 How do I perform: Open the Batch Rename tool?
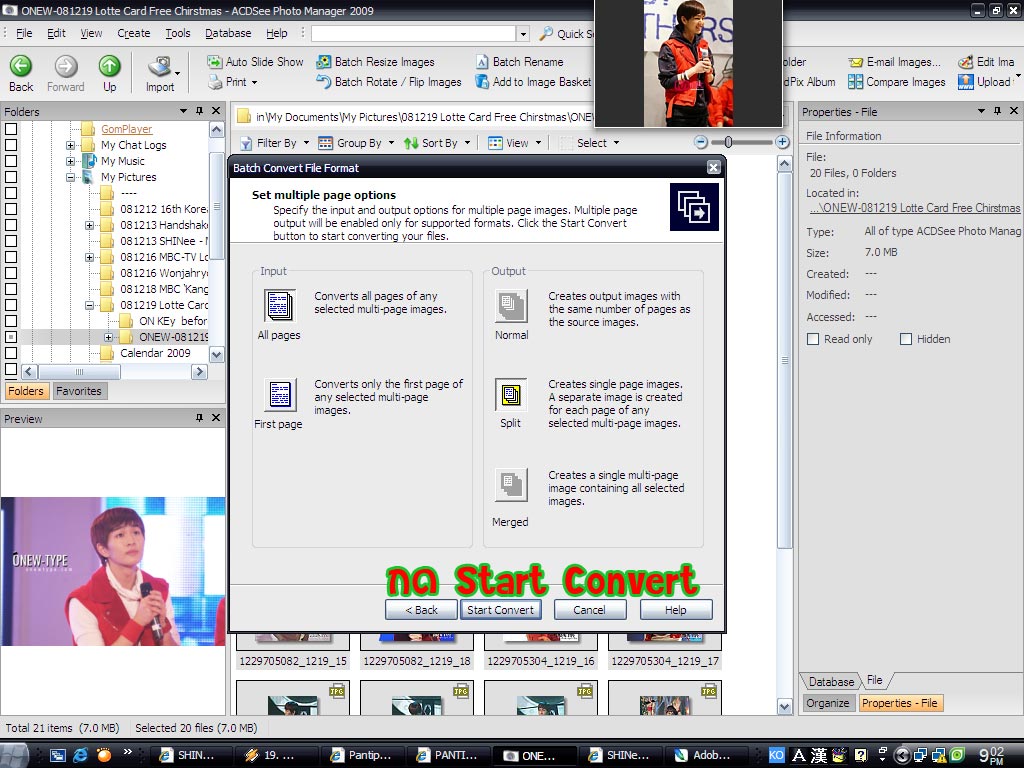(520, 61)
